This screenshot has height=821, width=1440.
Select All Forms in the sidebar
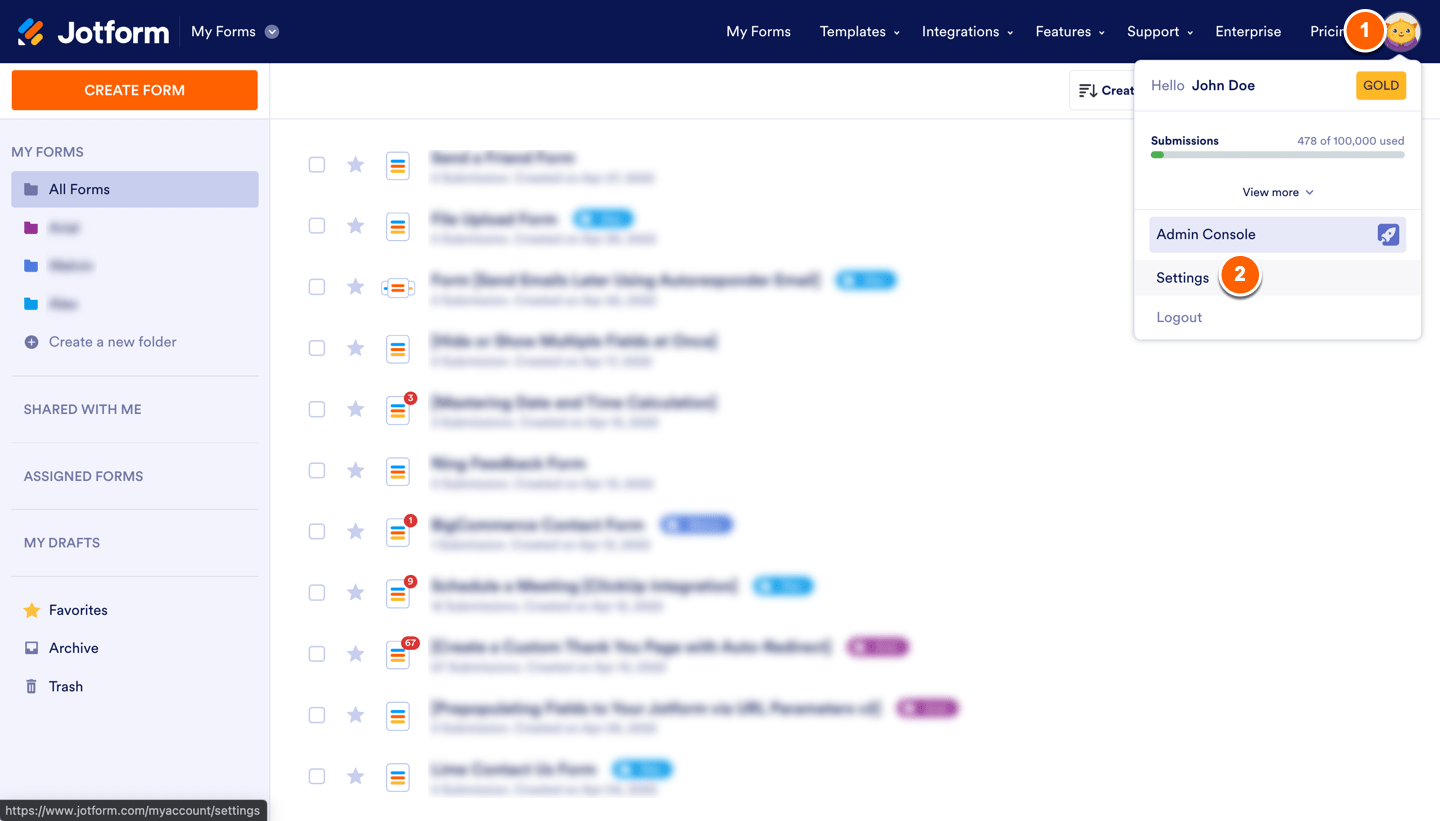tap(135, 189)
